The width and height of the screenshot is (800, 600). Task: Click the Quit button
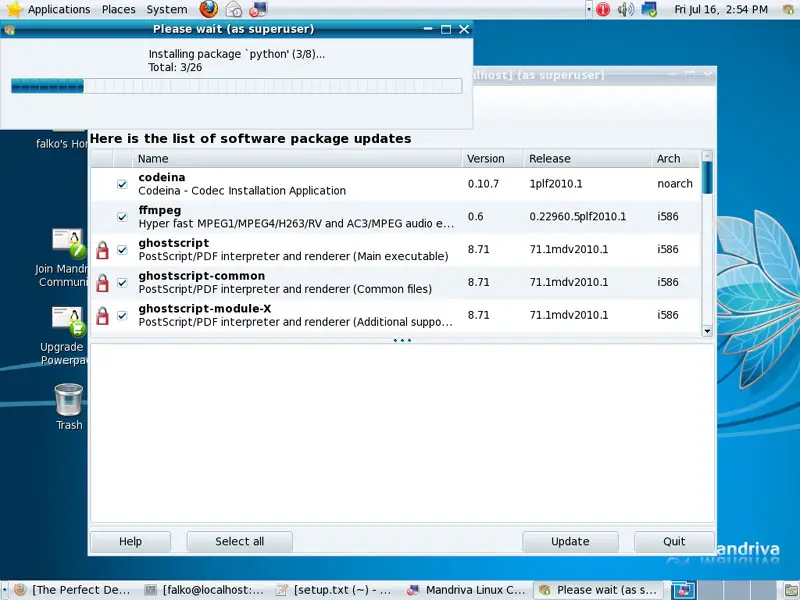click(674, 541)
